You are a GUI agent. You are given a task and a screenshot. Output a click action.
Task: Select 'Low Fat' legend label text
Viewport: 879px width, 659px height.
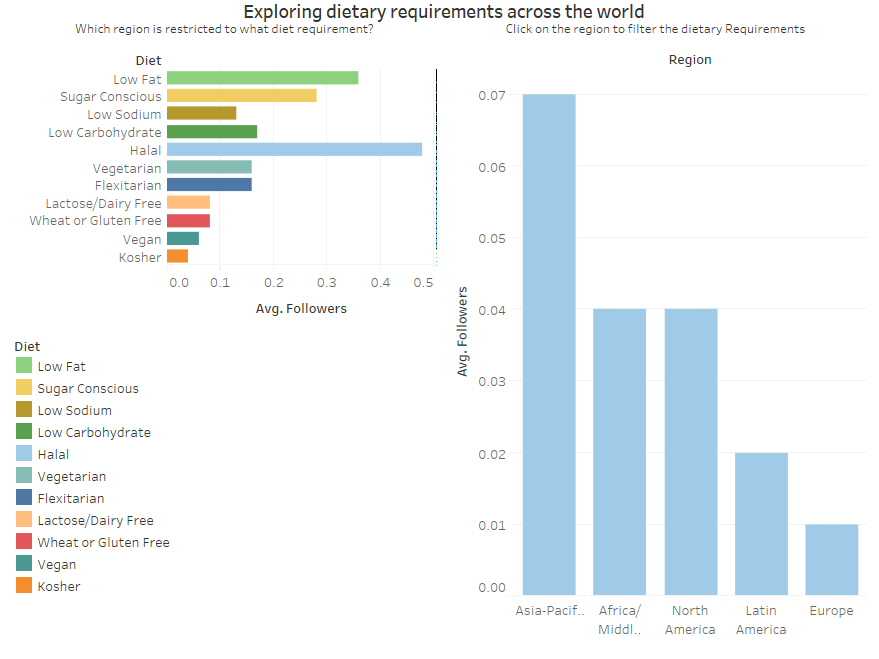pos(62,366)
